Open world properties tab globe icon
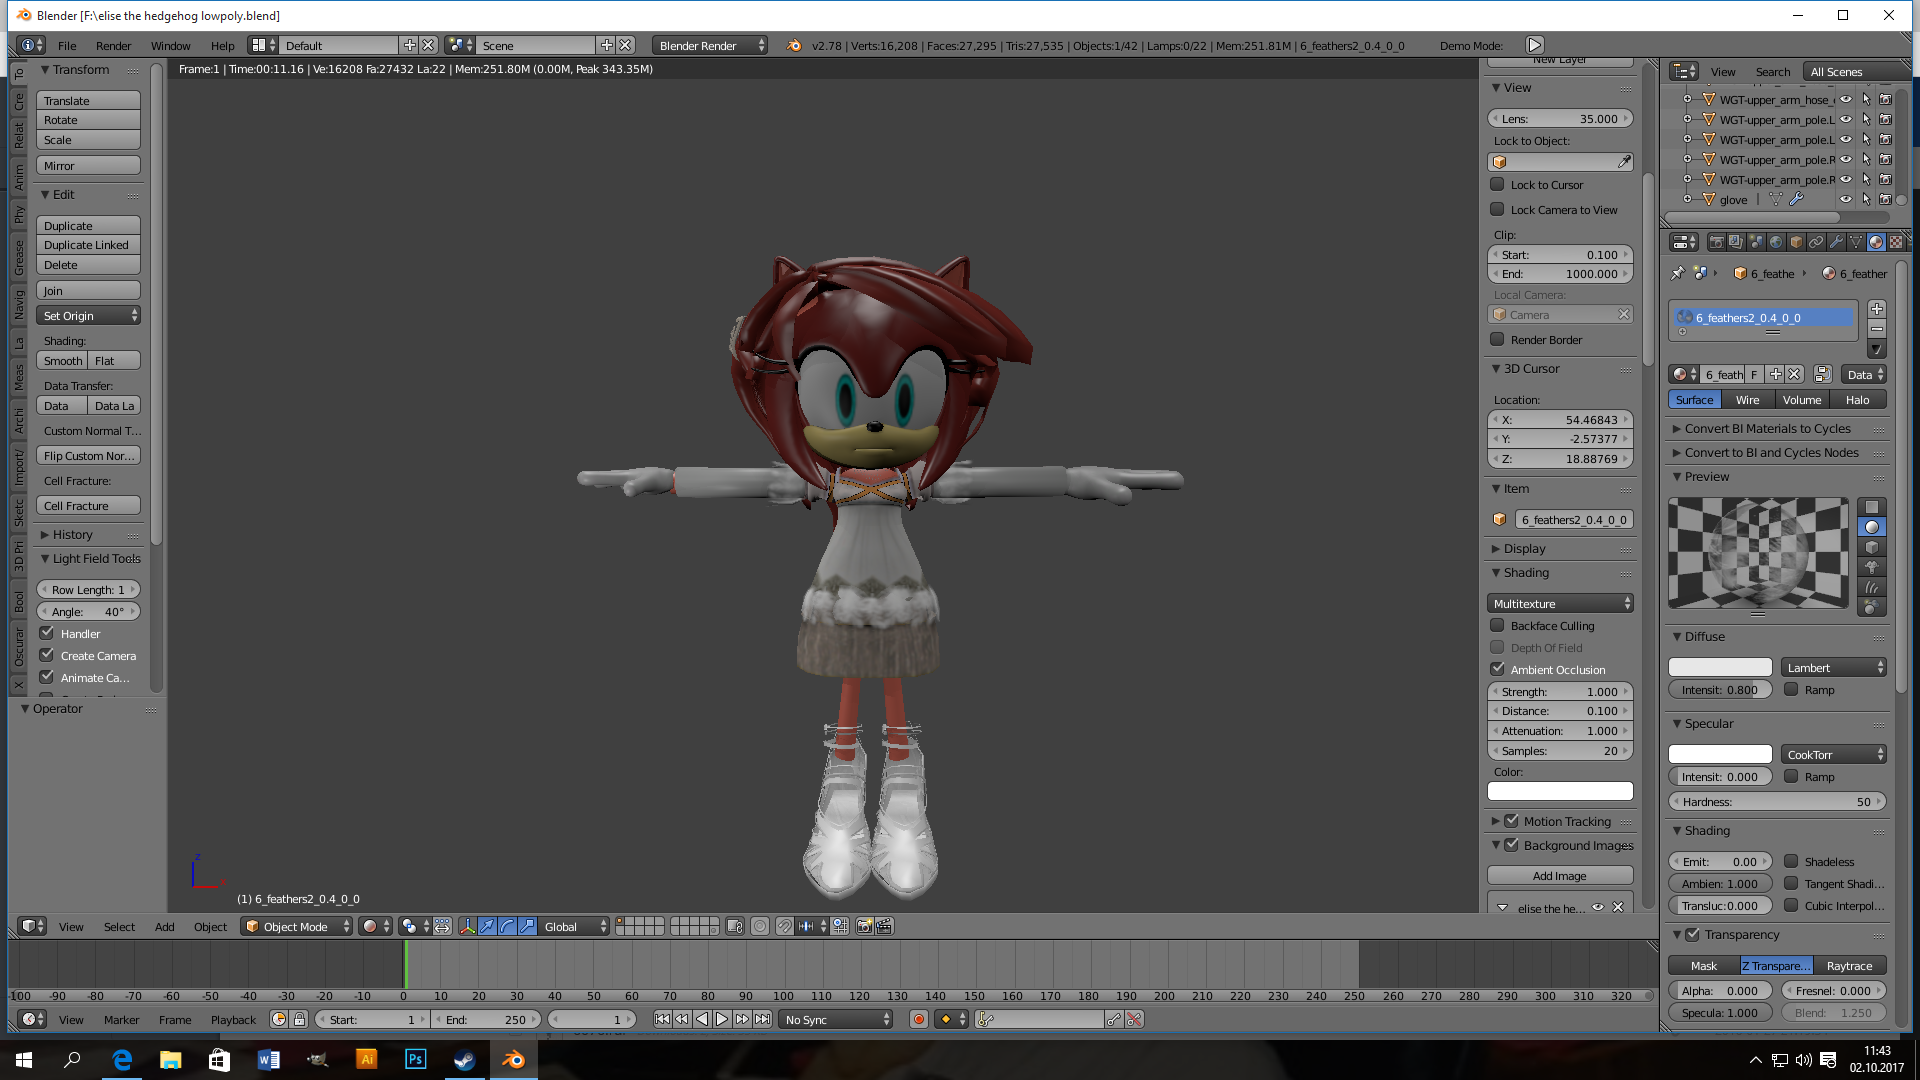Screen dimensions: 1920x1080 point(1776,242)
